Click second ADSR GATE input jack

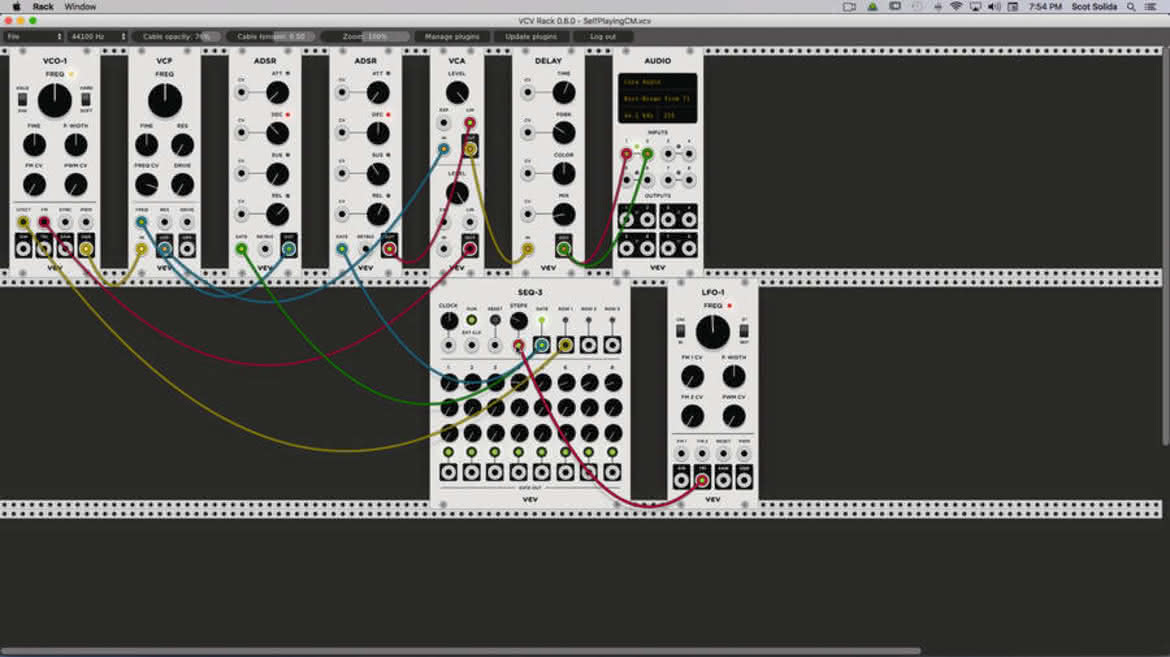tap(342, 249)
